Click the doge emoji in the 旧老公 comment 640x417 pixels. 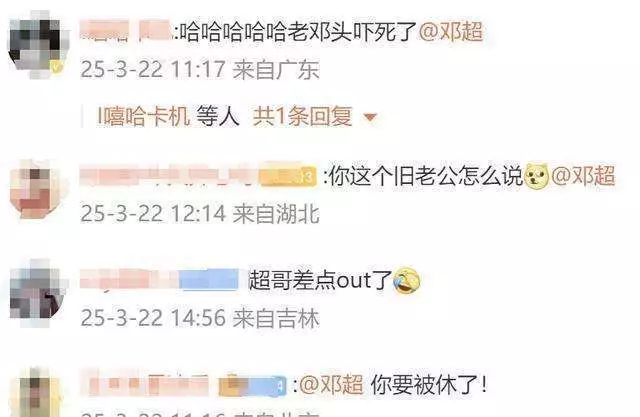536,176
